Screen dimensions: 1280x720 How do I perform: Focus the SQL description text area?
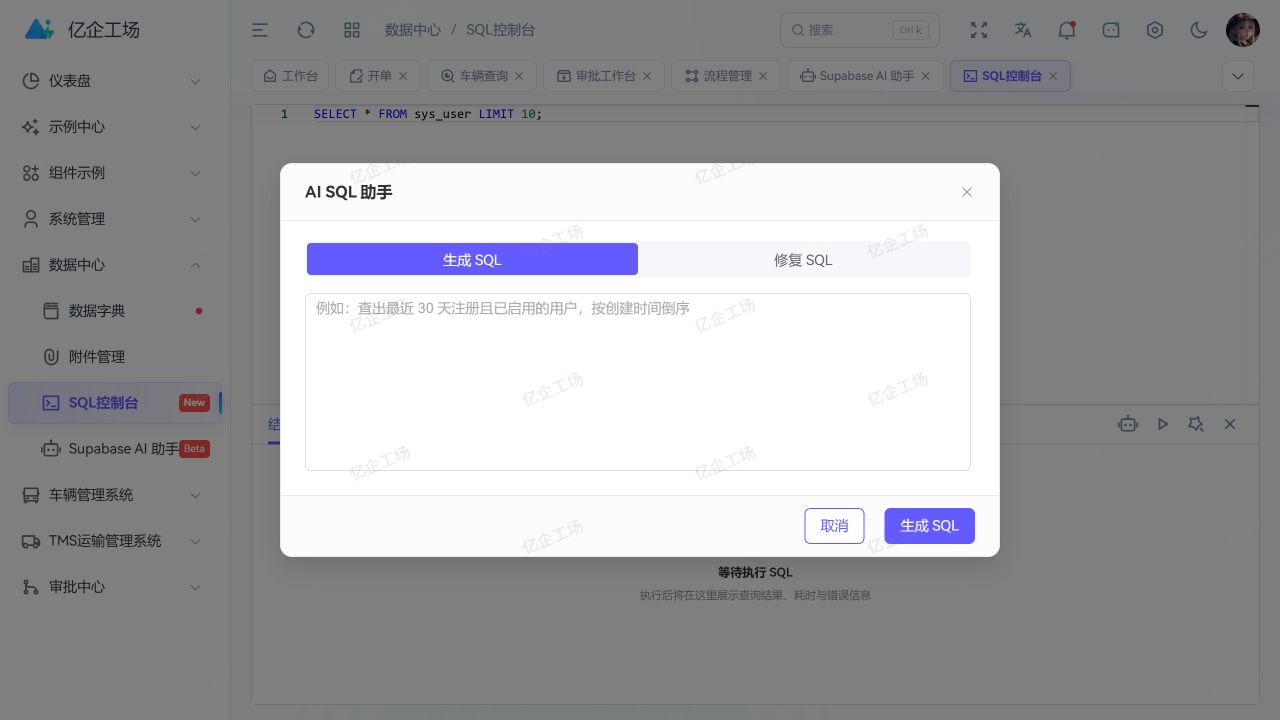tap(638, 382)
